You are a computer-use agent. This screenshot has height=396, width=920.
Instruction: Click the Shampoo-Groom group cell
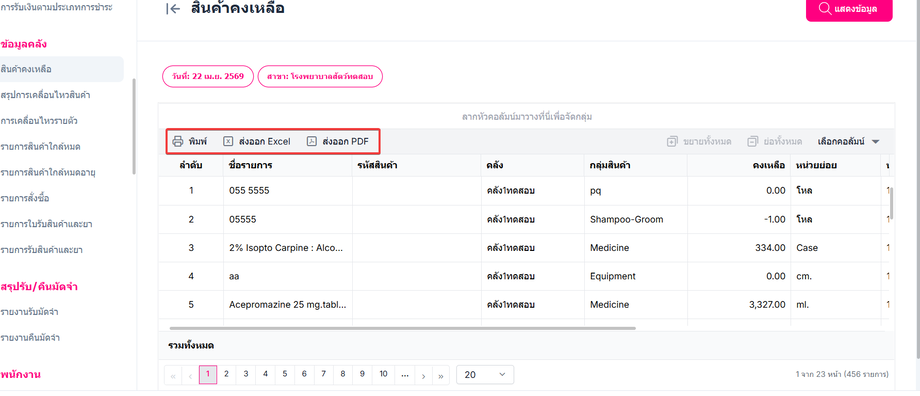pyautogui.click(x=635, y=219)
